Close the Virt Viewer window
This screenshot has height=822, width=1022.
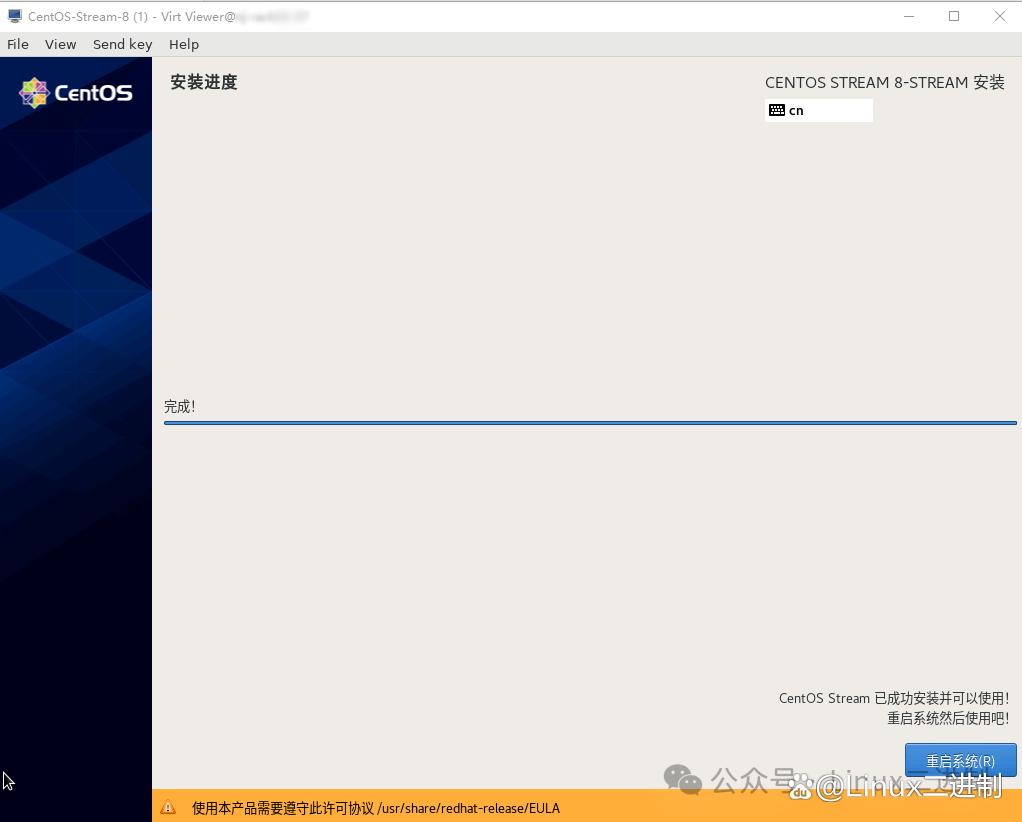(1000, 16)
